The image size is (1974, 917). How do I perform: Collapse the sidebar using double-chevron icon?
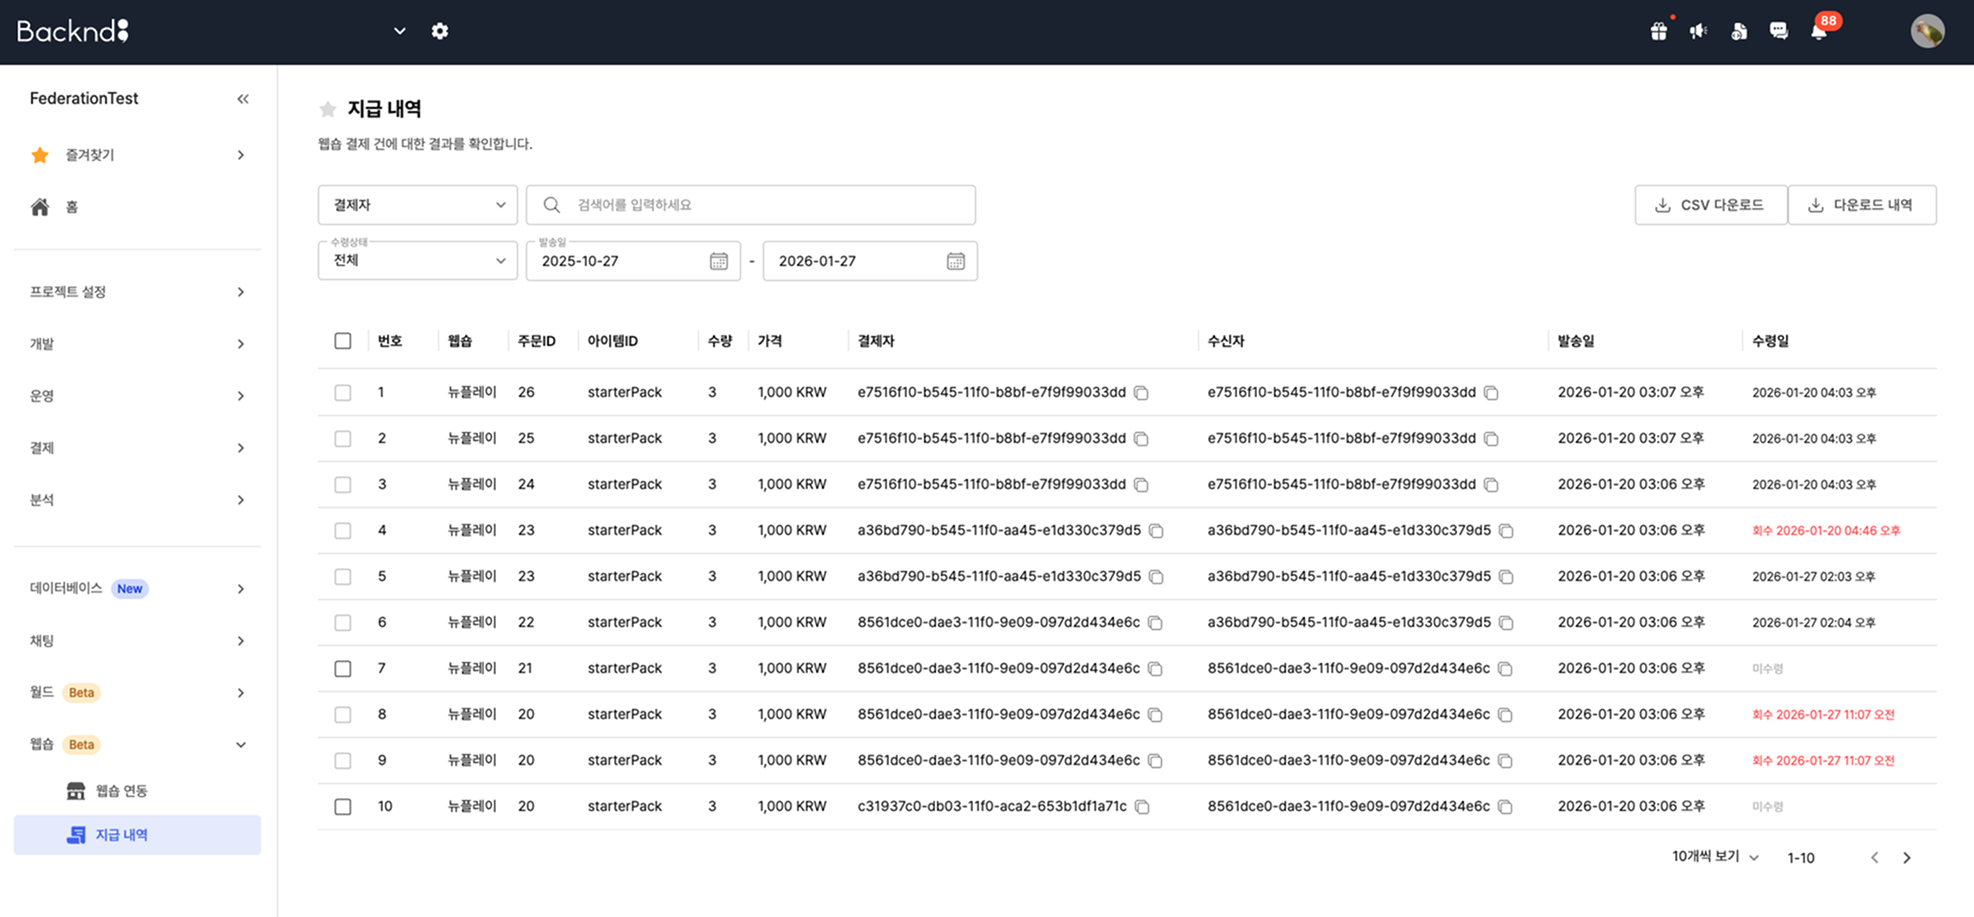click(x=243, y=99)
